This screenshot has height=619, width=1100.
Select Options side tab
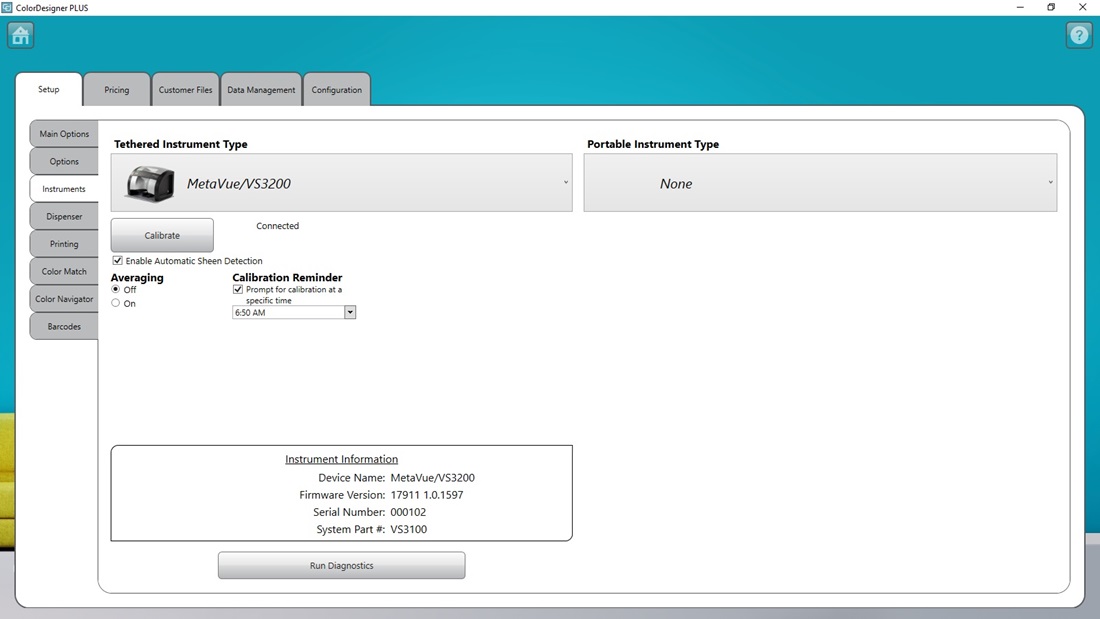coord(64,161)
